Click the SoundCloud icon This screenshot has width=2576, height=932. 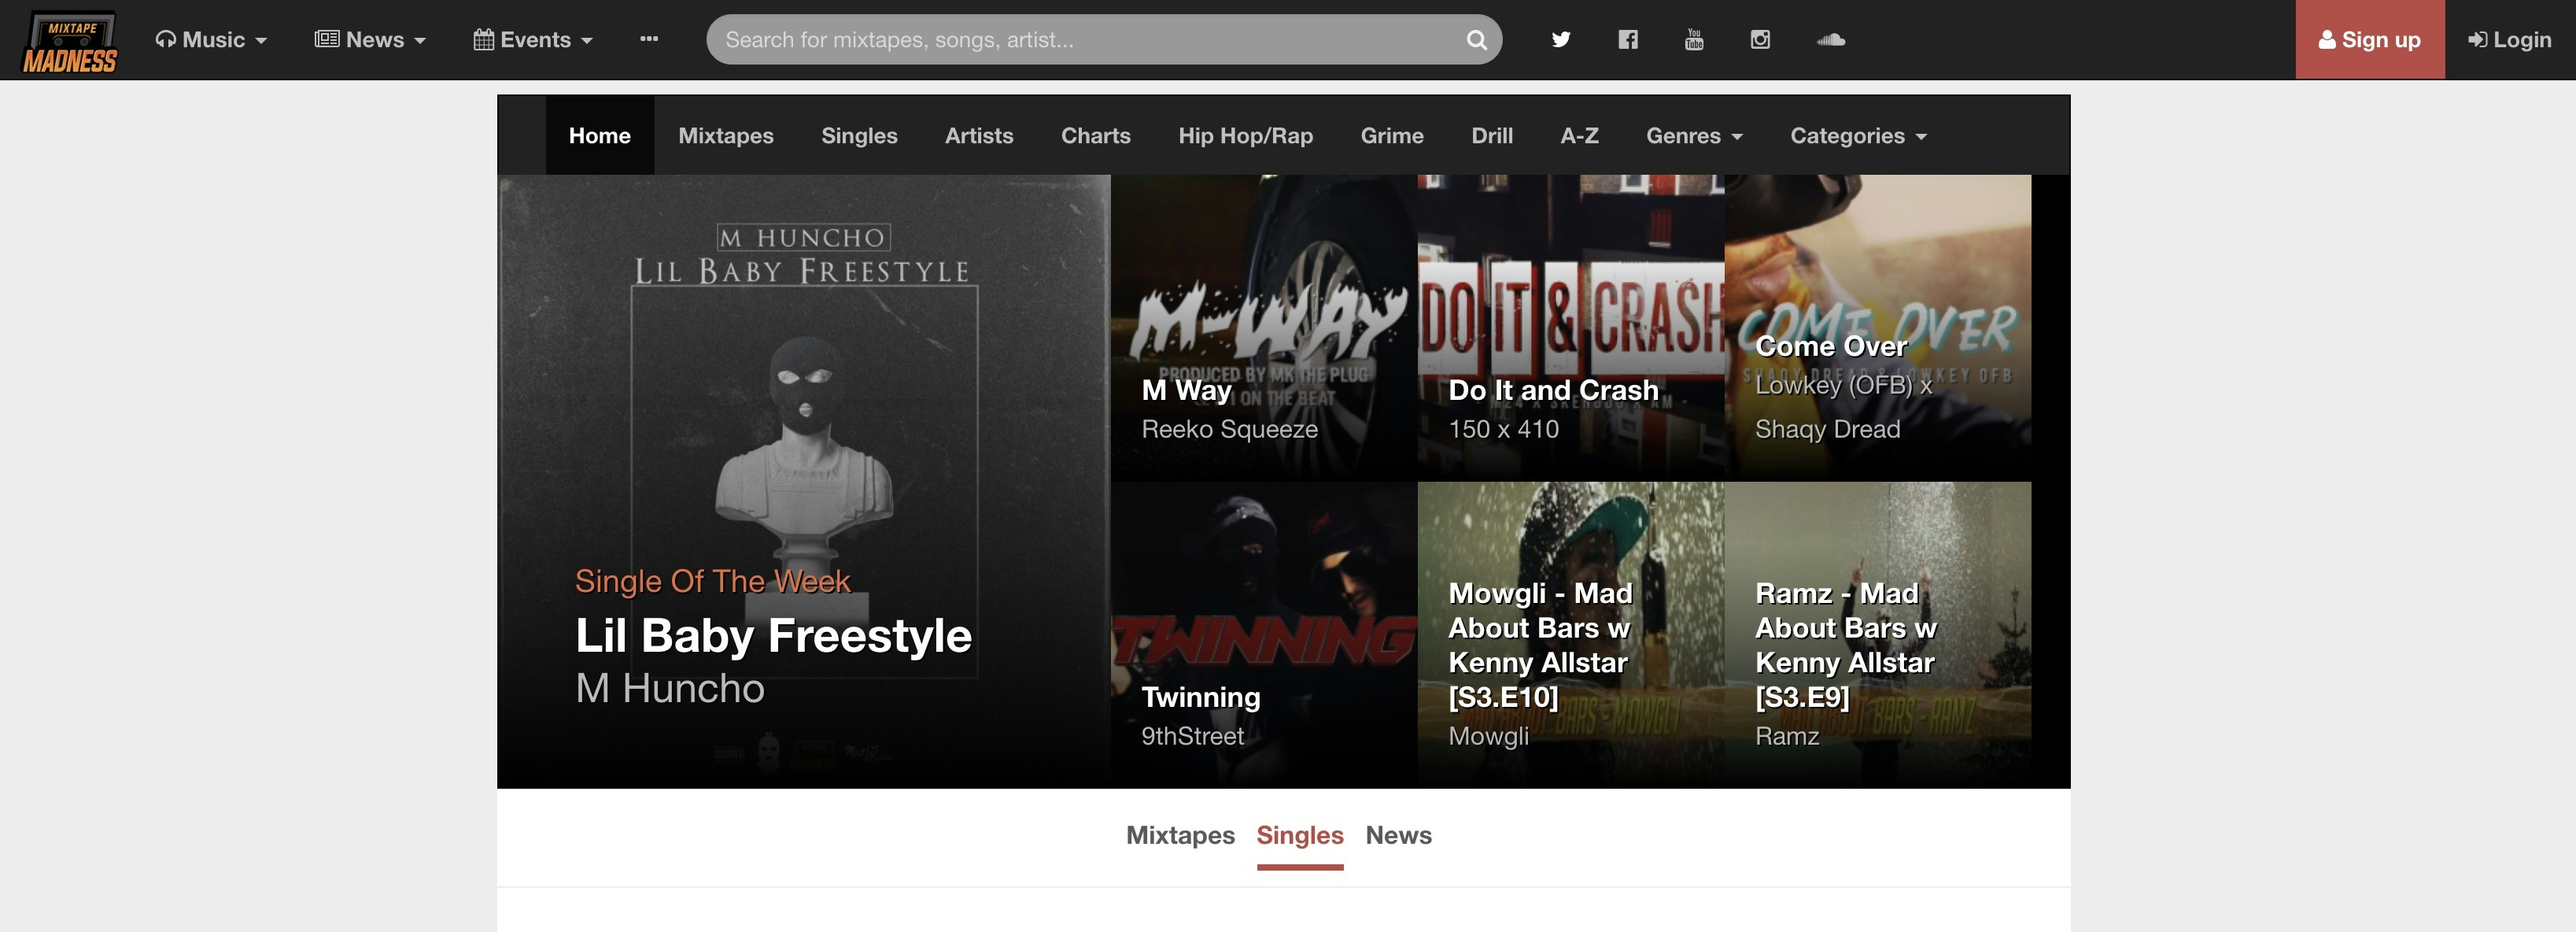tap(1830, 40)
